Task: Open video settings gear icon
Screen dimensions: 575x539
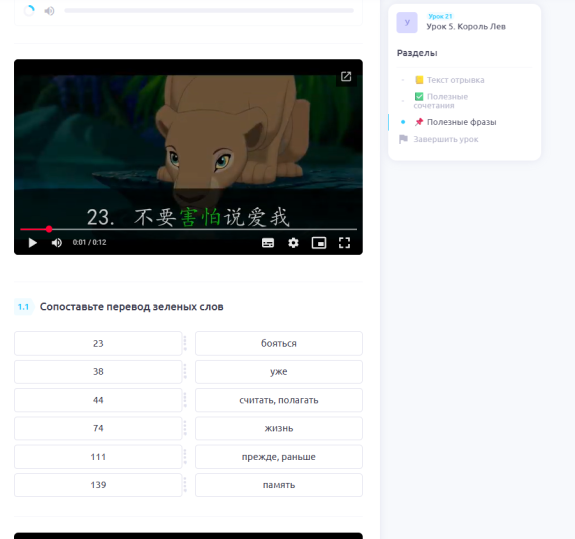Action: (x=293, y=243)
